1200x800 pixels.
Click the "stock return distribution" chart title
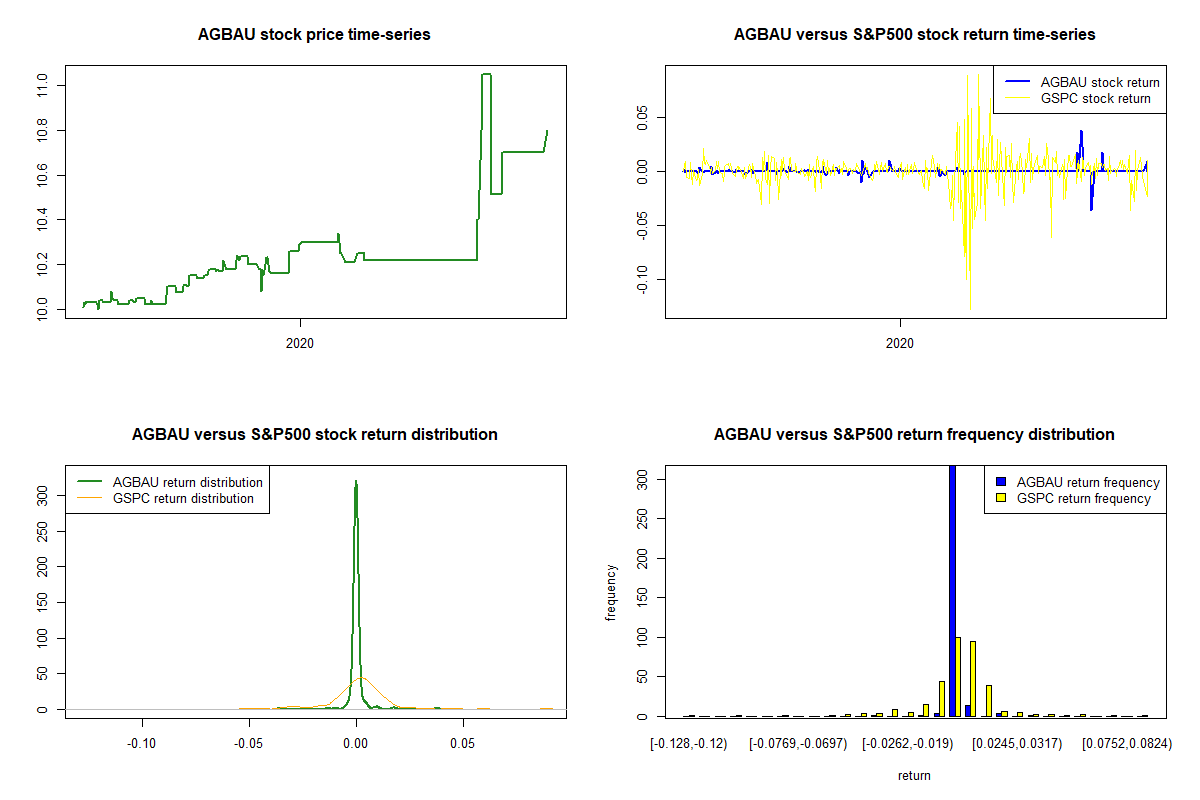[x=314, y=435]
